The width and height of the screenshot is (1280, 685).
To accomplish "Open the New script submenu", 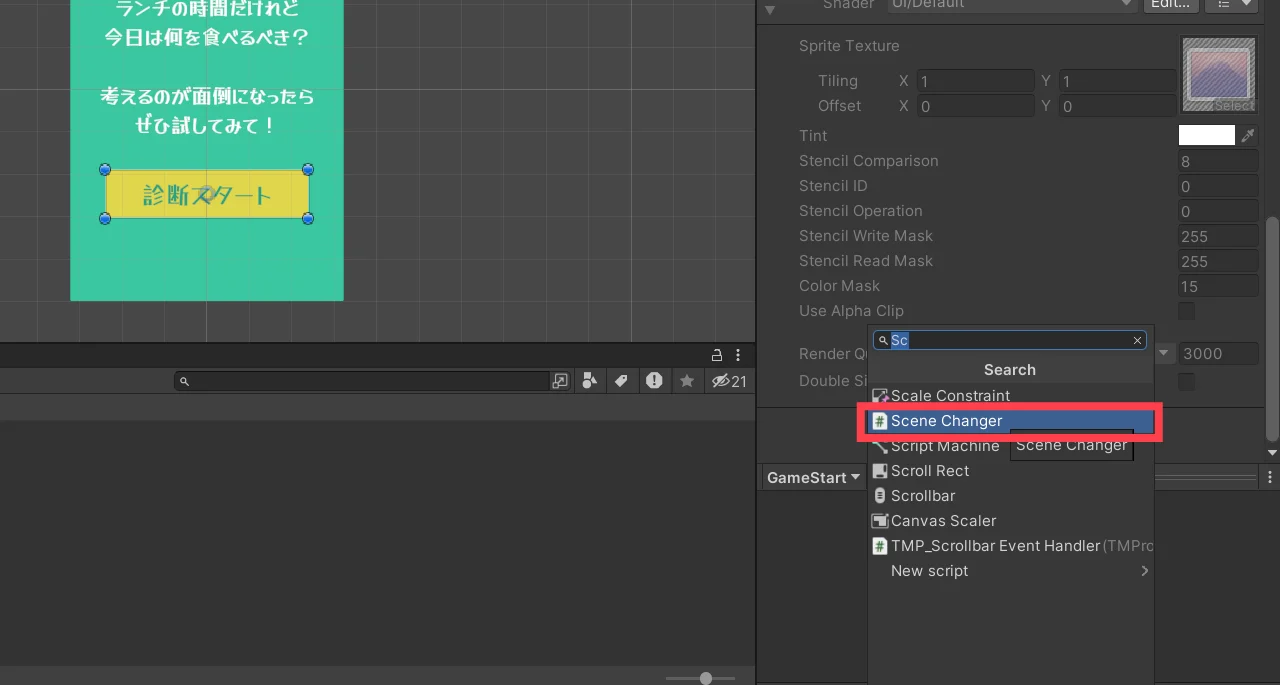I will coord(1010,571).
